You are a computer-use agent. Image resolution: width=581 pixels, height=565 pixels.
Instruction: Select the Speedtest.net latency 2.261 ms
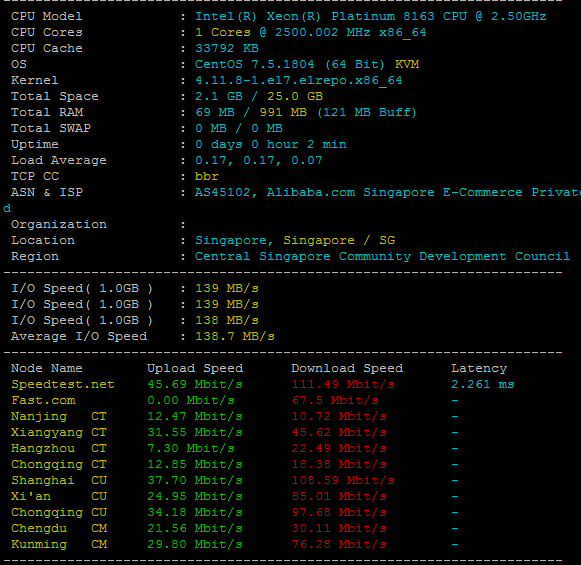482,384
